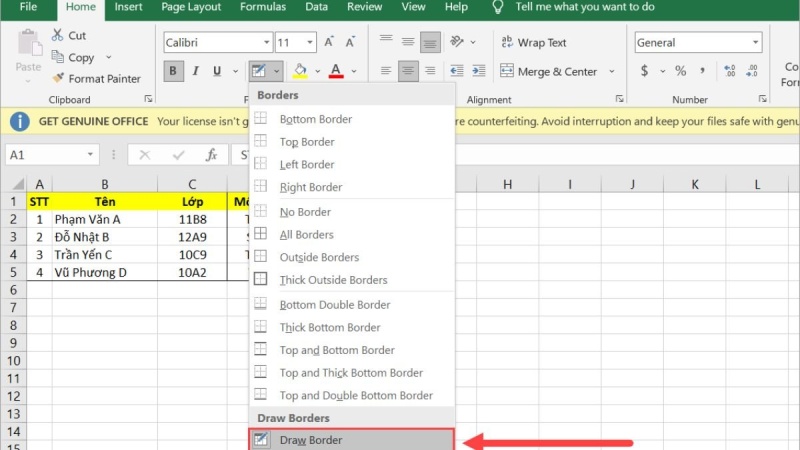Image resolution: width=800 pixels, height=450 pixels.
Task: Open the Calibri font name dropdown
Action: point(266,43)
